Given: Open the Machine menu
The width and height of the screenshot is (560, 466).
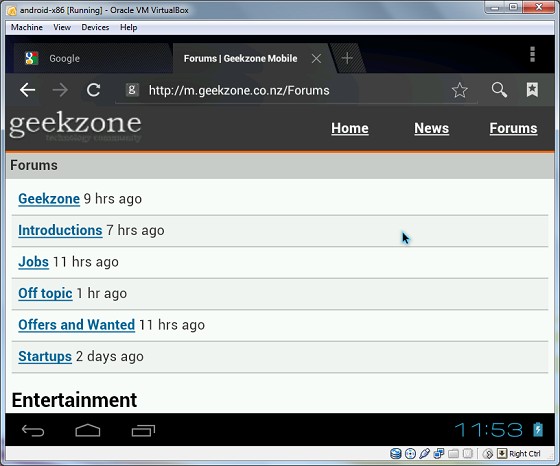Looking at the screenshot, I should click(26, 27).
